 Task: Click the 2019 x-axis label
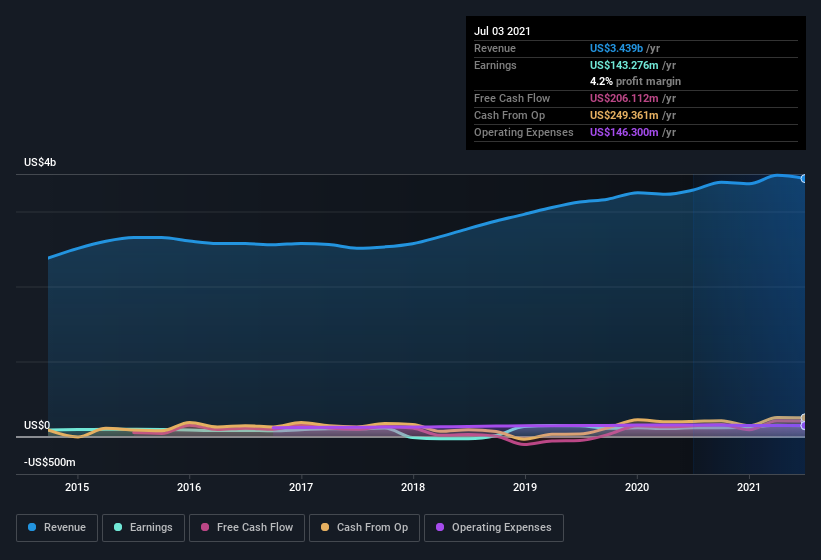pyautogui.click(x=525, y=487)
